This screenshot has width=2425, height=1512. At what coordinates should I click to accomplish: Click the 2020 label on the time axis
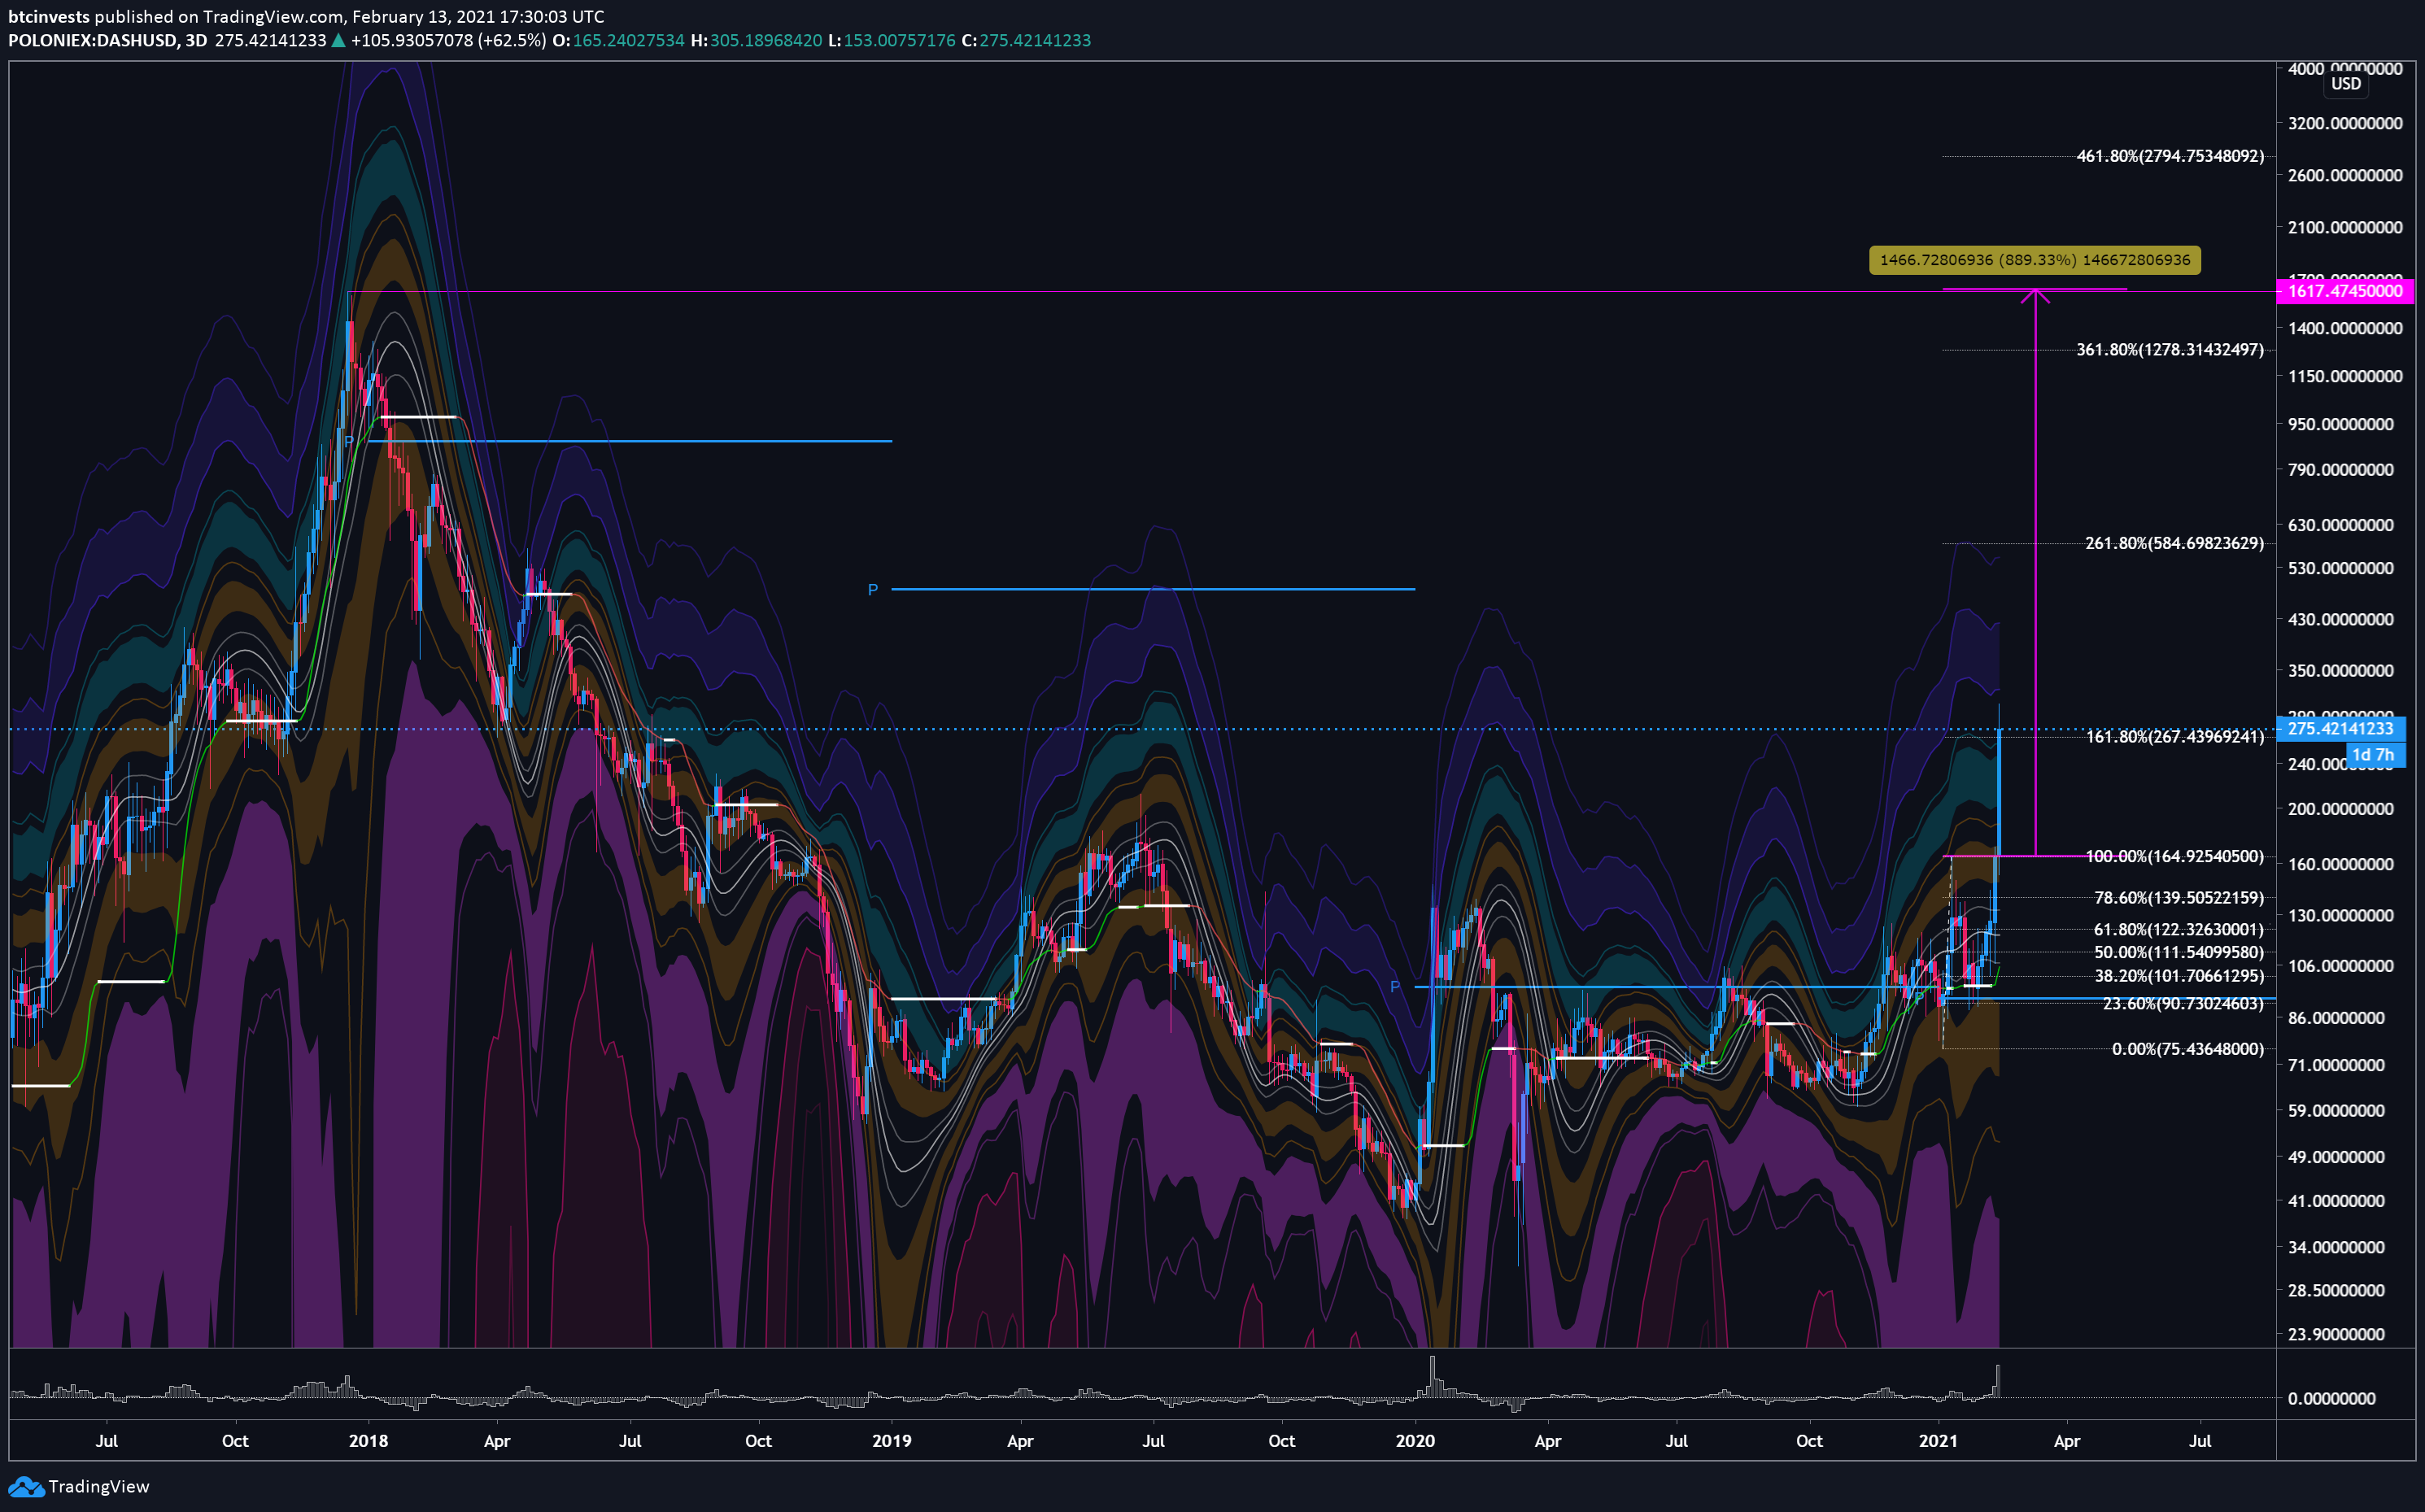pos(1415,1442)
